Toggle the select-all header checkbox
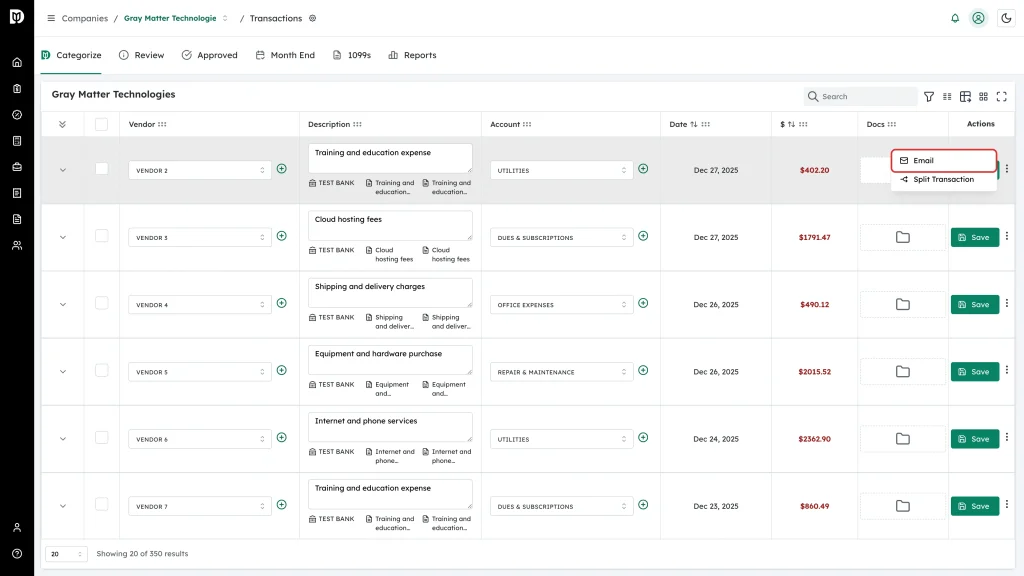This screenshot has width=1024, height=576. coord(101,124)
